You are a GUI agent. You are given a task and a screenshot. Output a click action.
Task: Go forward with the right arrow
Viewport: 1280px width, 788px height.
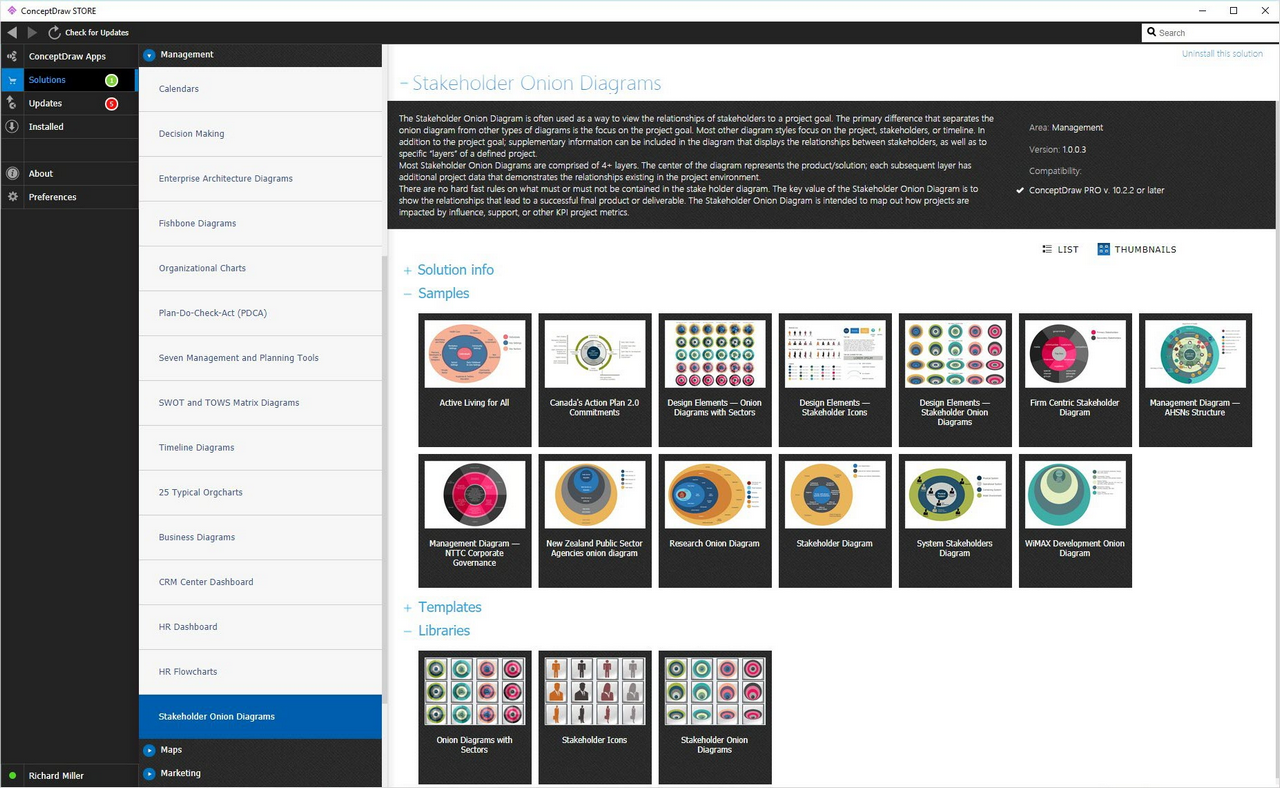[32, 33]
